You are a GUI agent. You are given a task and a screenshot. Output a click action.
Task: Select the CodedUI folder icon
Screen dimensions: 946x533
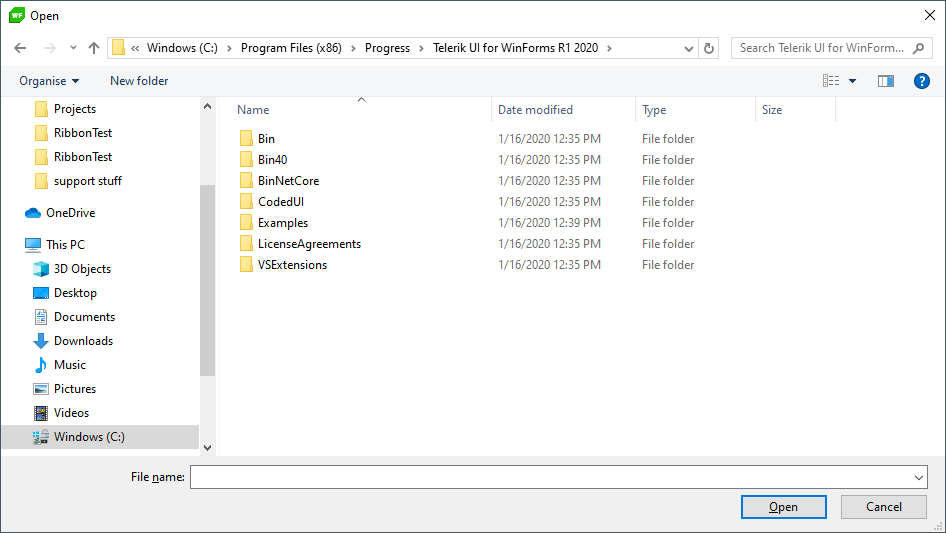246,202
